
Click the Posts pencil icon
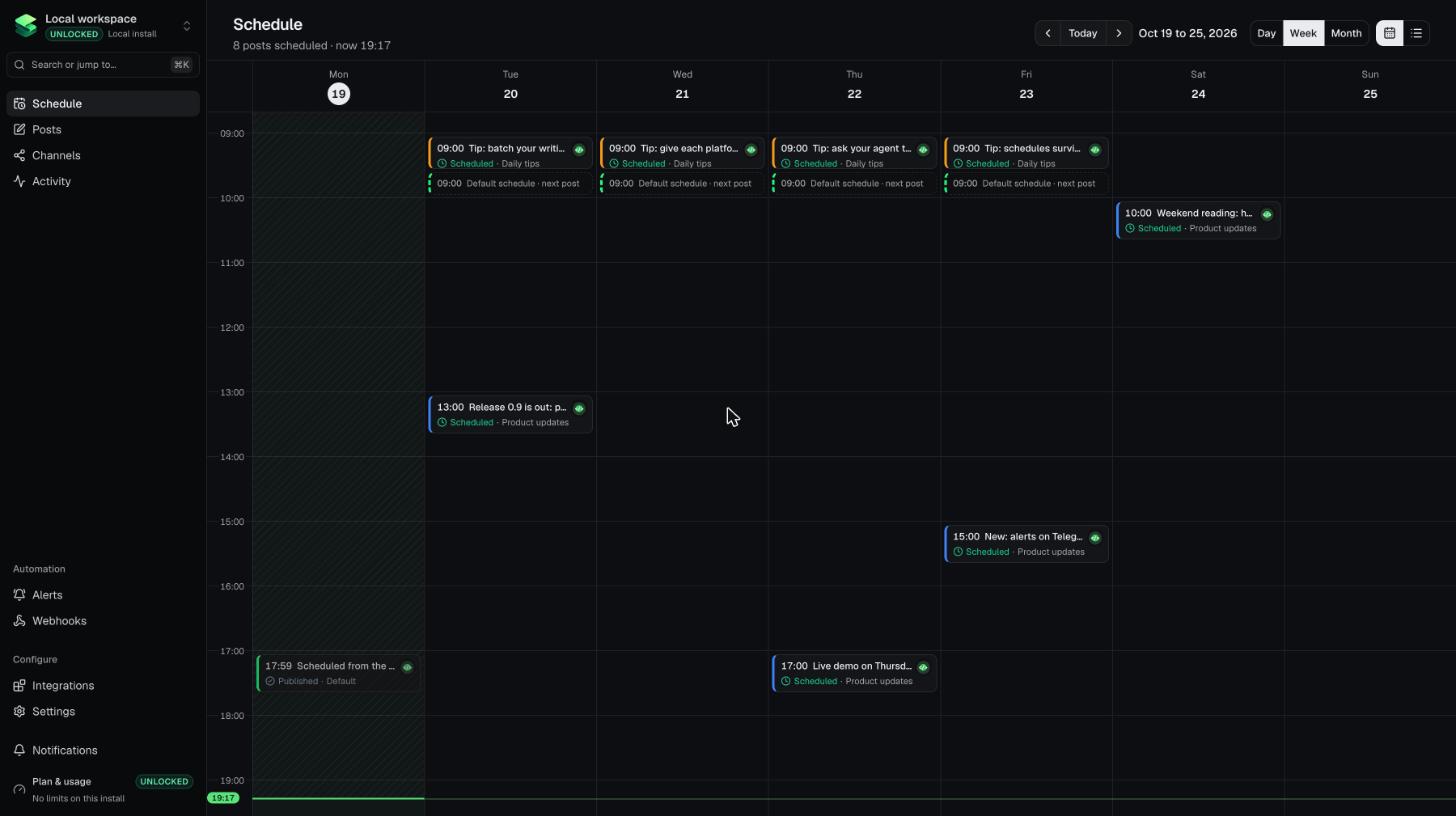(x=19, y=130)
